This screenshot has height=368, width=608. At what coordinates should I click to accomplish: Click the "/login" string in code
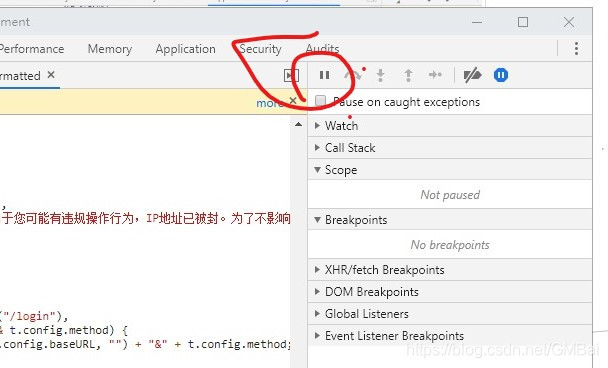point(30,316)
